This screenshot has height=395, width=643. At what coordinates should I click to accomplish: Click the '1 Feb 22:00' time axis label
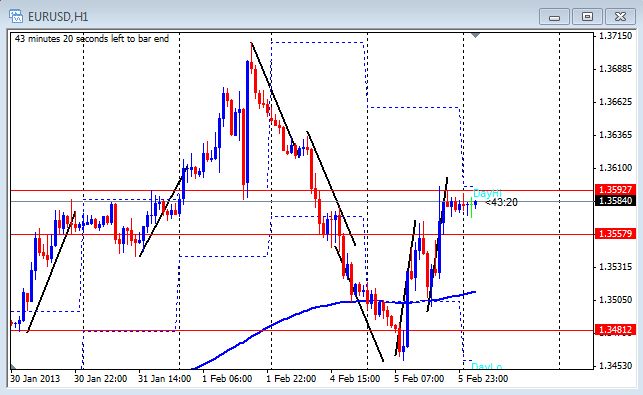click(291, 379)
